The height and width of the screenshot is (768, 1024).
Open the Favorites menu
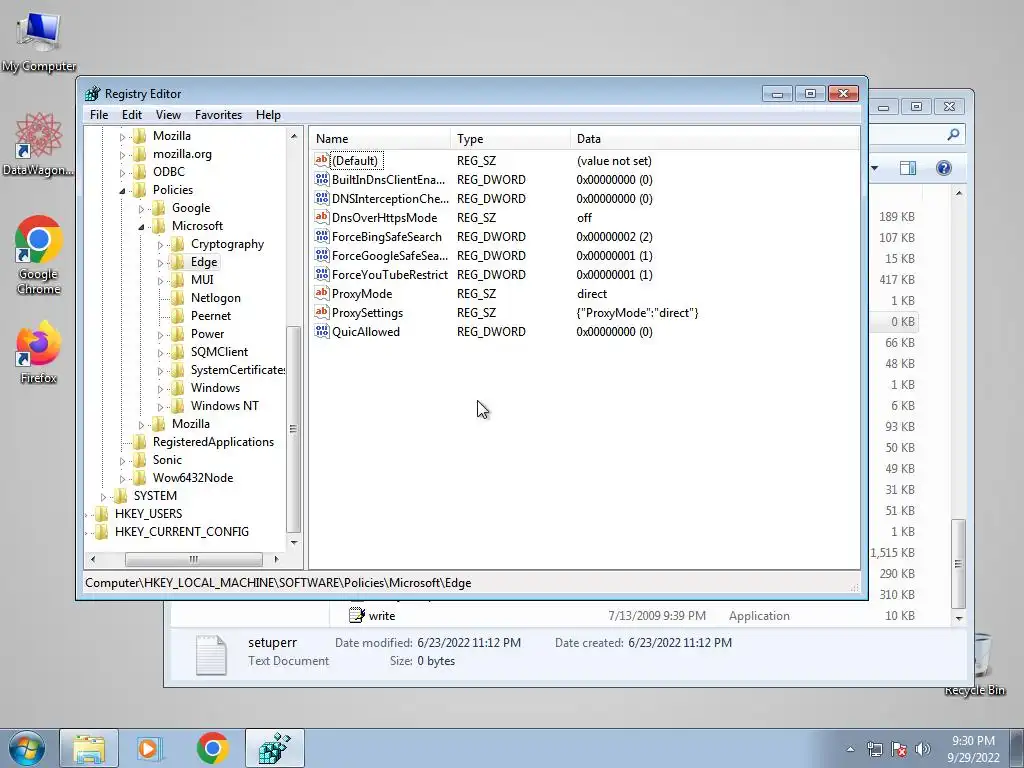(x=218, y=115)
